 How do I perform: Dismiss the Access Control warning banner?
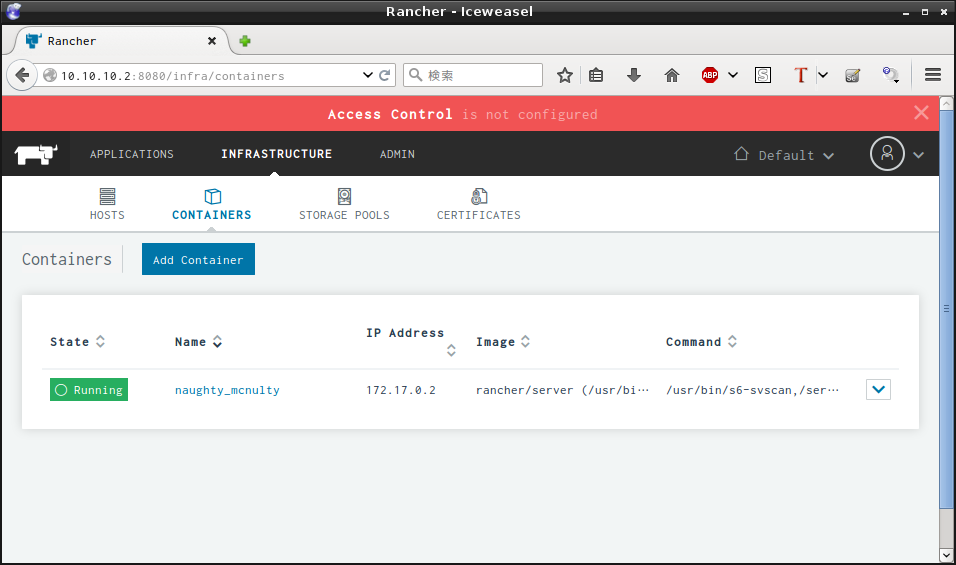(x=921, y=112)
